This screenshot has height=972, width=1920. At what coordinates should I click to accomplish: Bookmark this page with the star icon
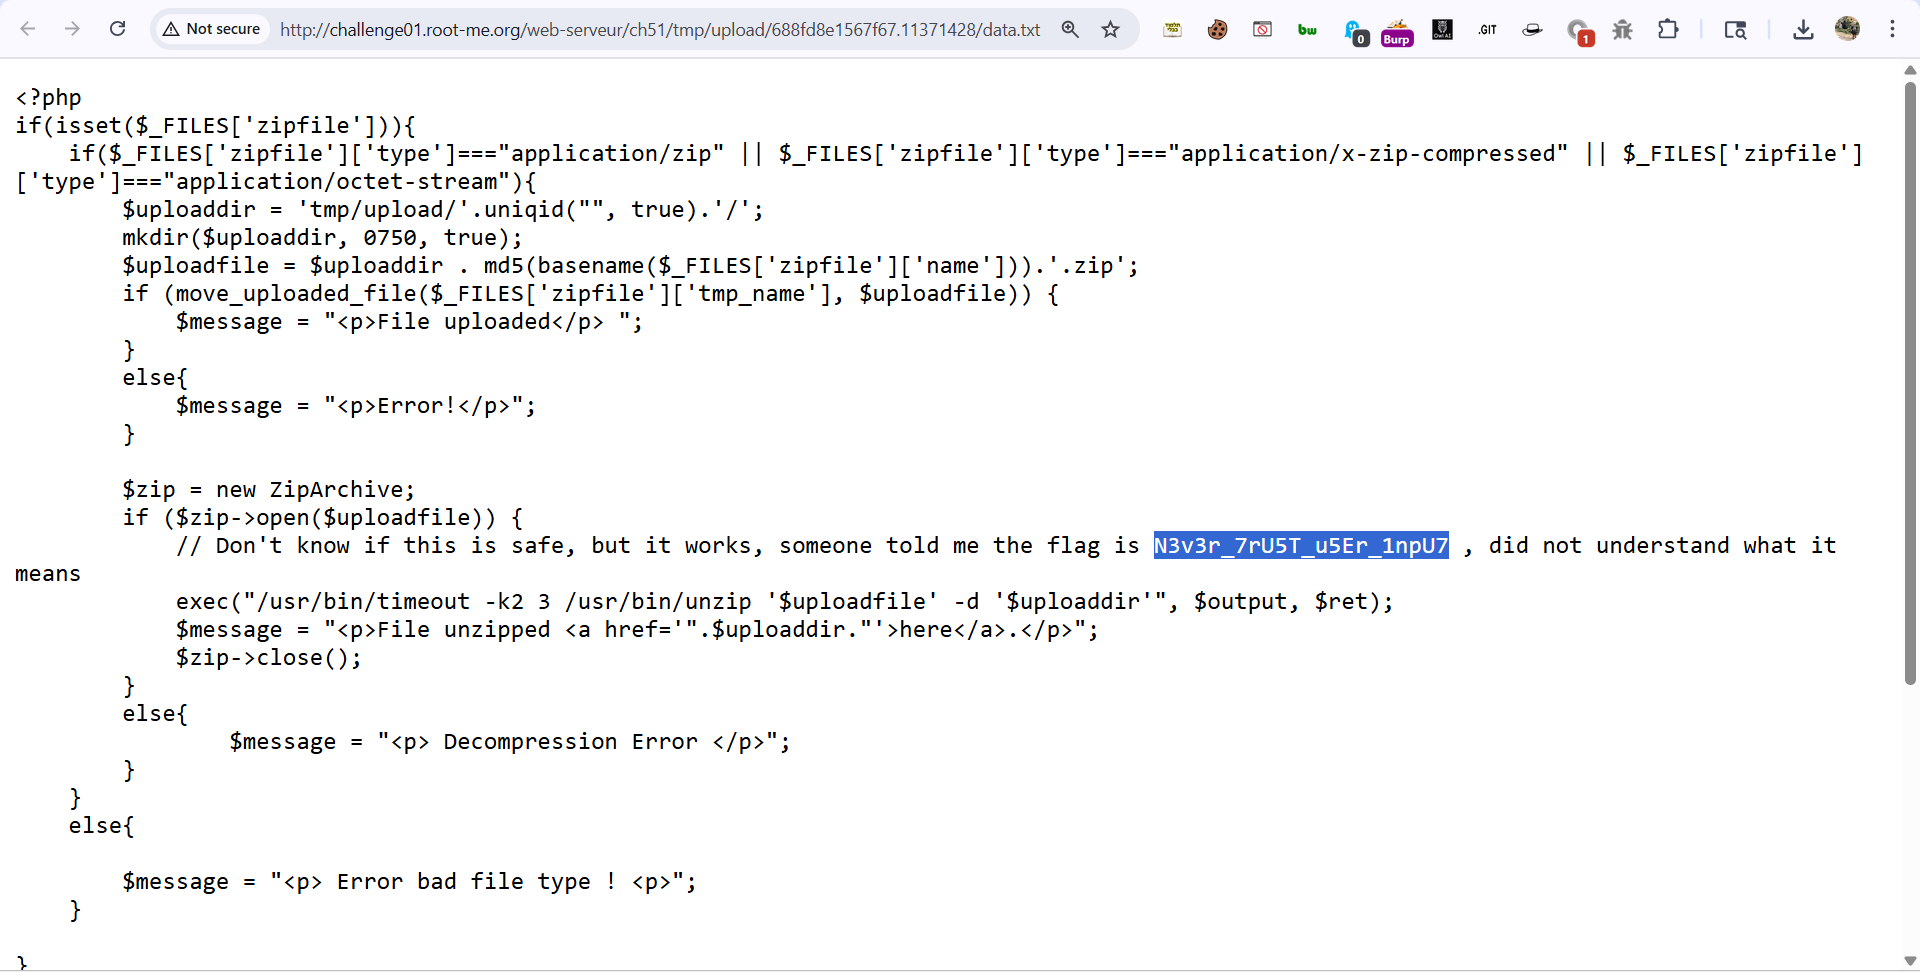pyautogui.click(x=1110, y=29)
